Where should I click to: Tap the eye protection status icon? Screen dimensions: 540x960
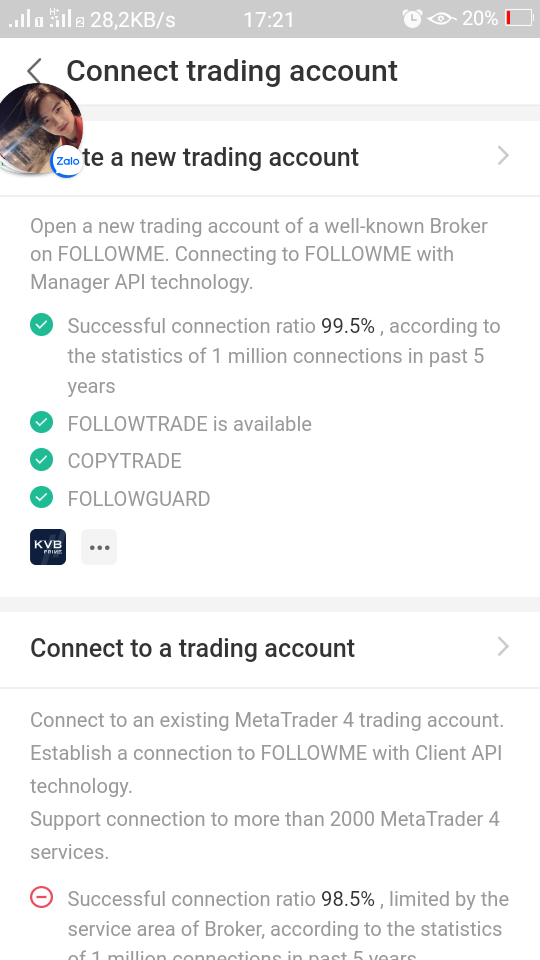[x=441, y=19]
